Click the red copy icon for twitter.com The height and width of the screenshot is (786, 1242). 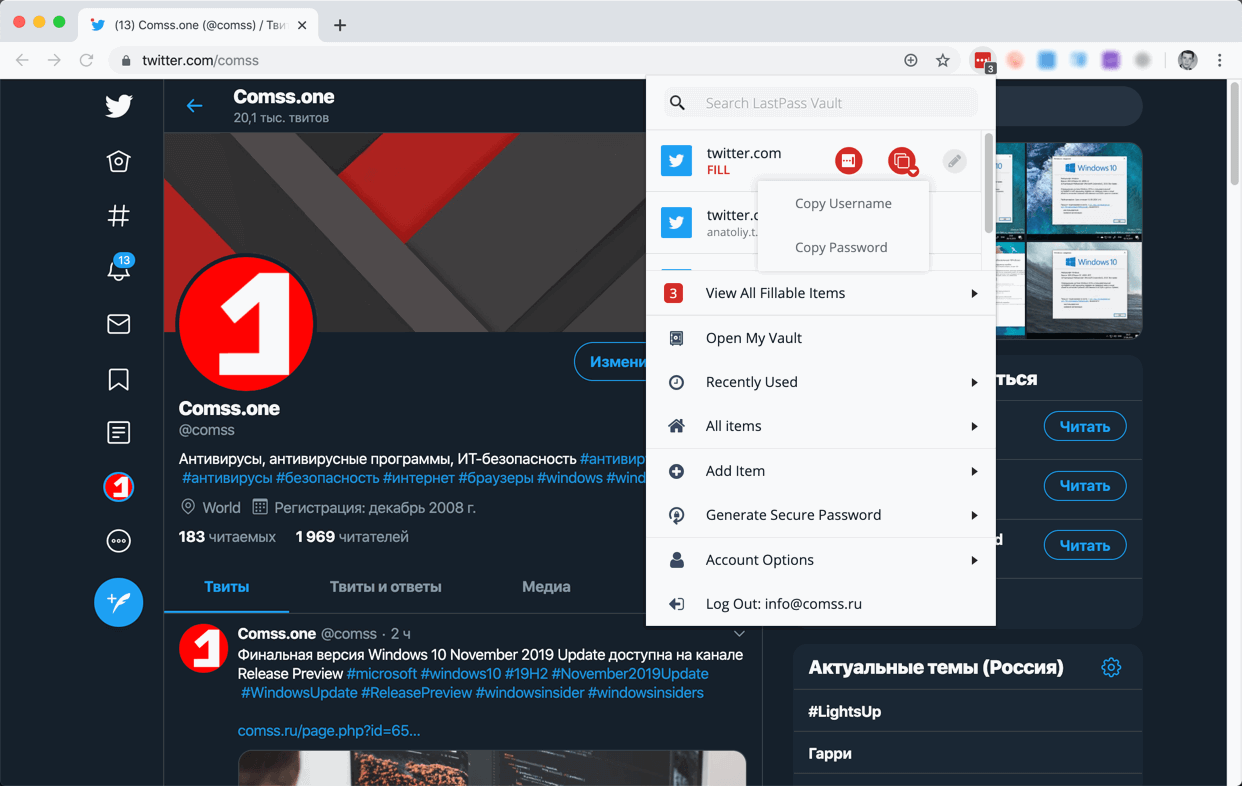(x=902, y=160)
